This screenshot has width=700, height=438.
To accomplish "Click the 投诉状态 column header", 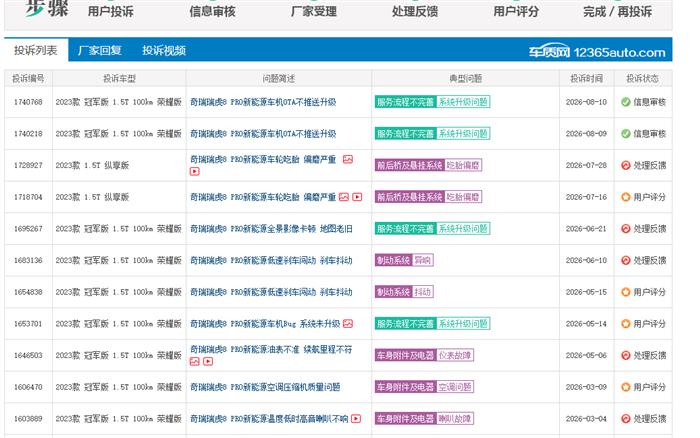I will pos(642,79).
